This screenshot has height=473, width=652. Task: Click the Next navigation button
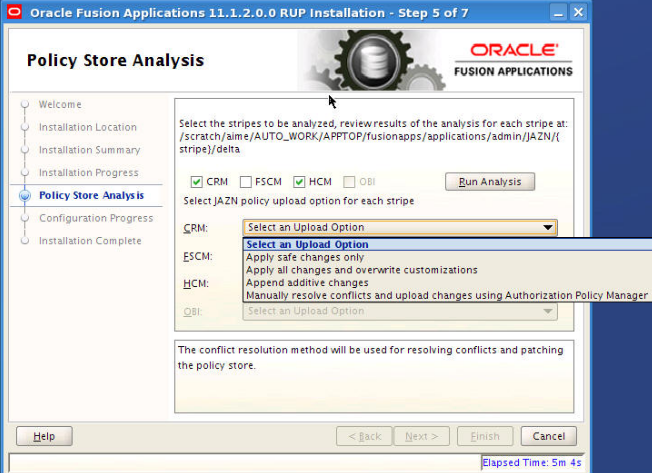click(422, 436)
